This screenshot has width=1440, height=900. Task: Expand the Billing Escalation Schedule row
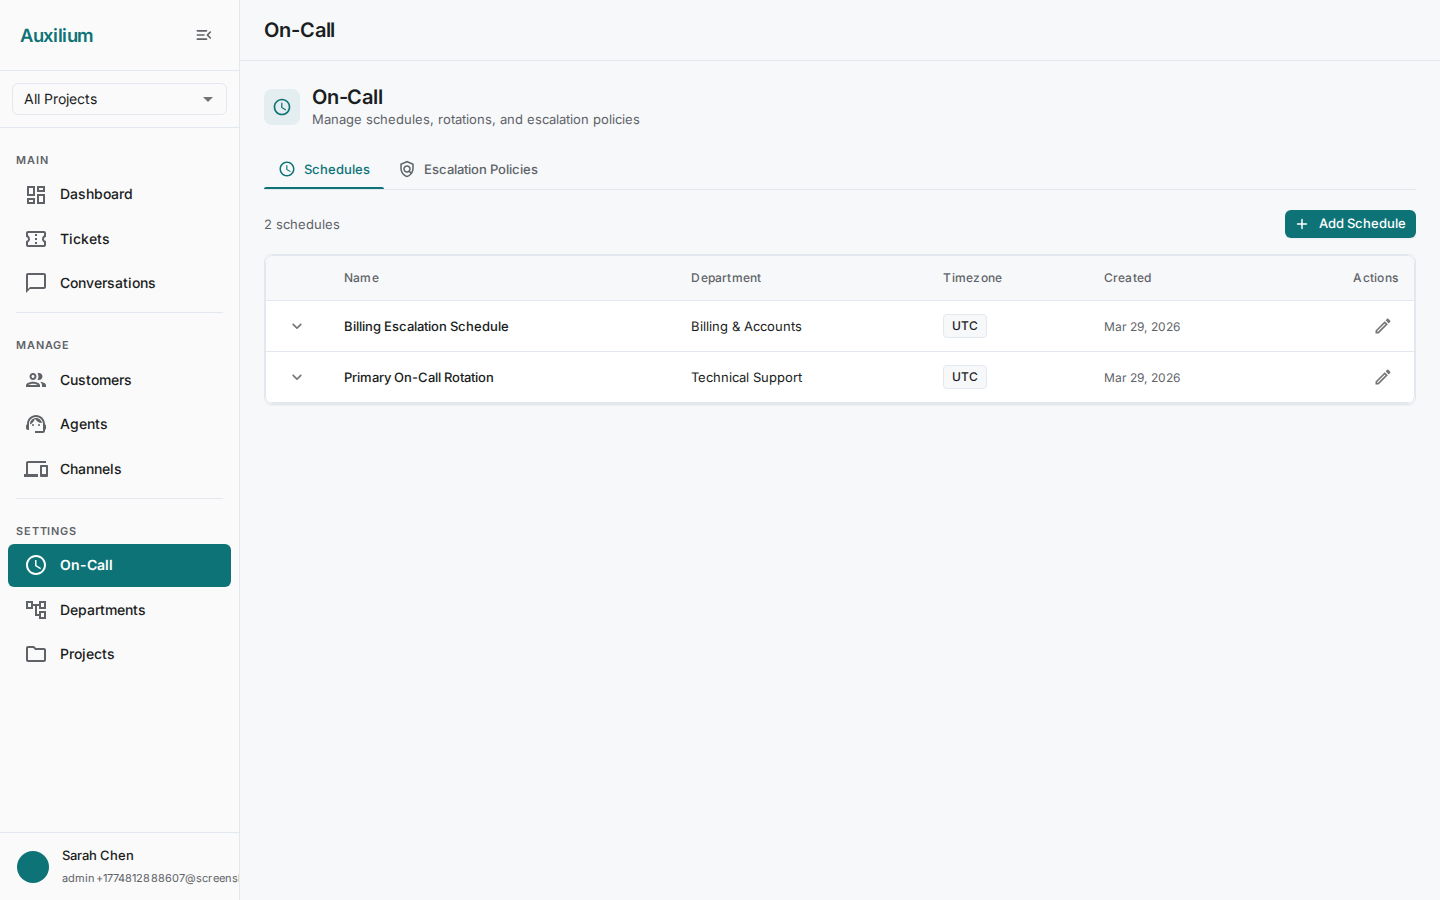pyautogui.click(x=297, y=327)
